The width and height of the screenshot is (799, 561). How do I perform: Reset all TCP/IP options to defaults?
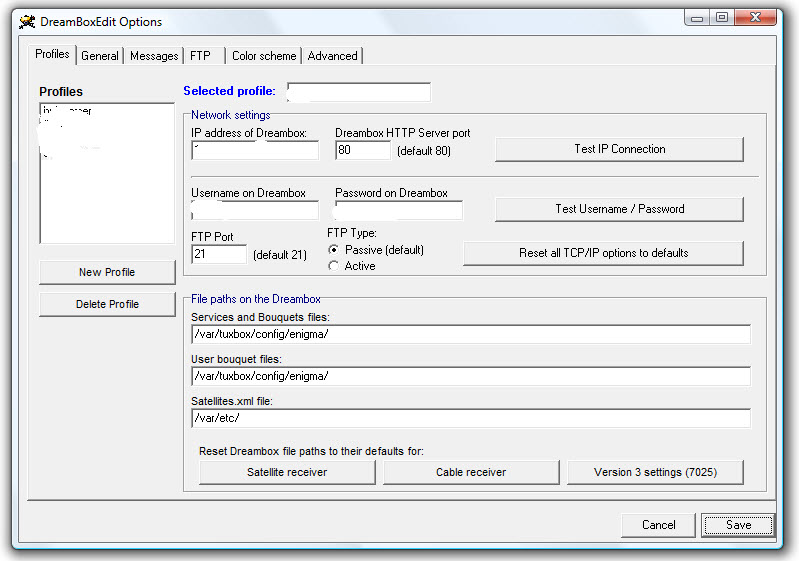(603, 253)
